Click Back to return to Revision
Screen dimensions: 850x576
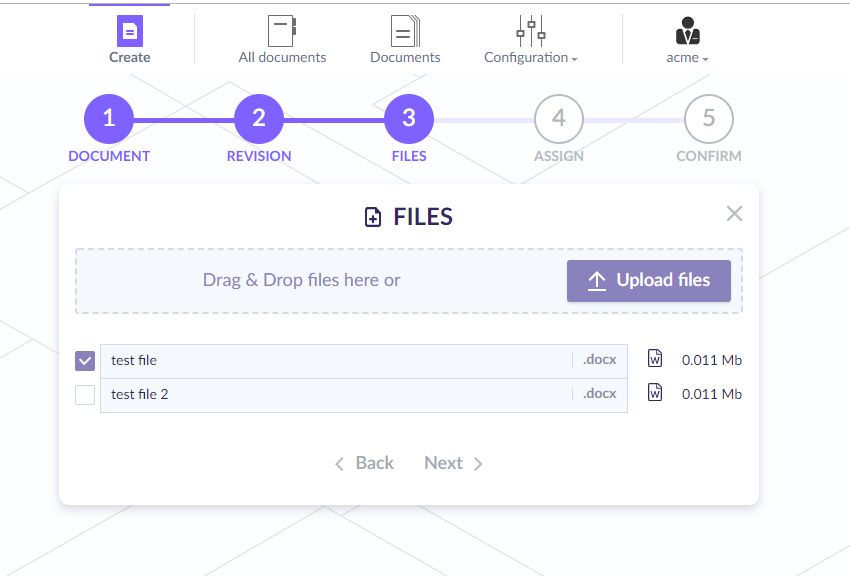(364, 463)
